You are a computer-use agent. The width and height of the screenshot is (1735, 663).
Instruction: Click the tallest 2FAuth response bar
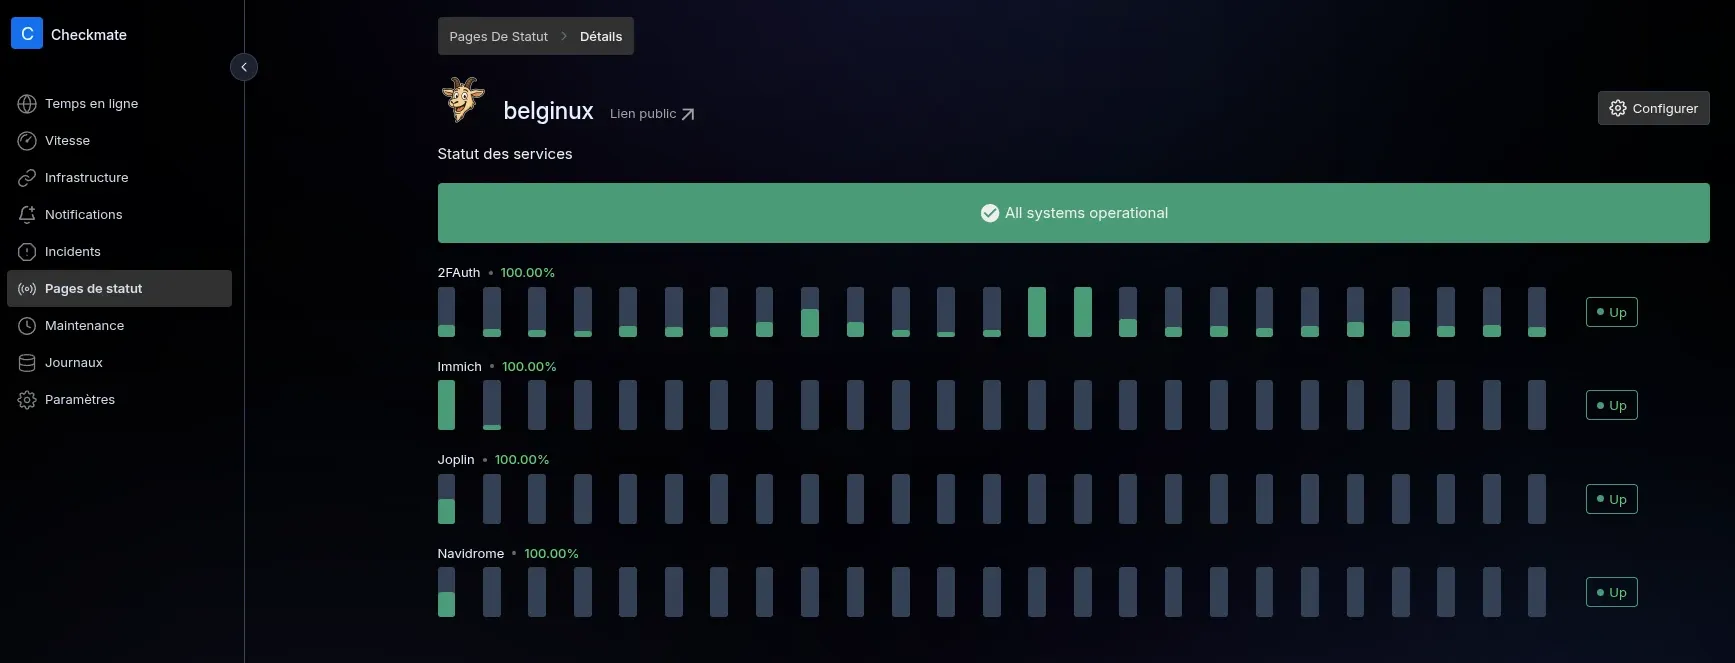tap(1037, 312)
